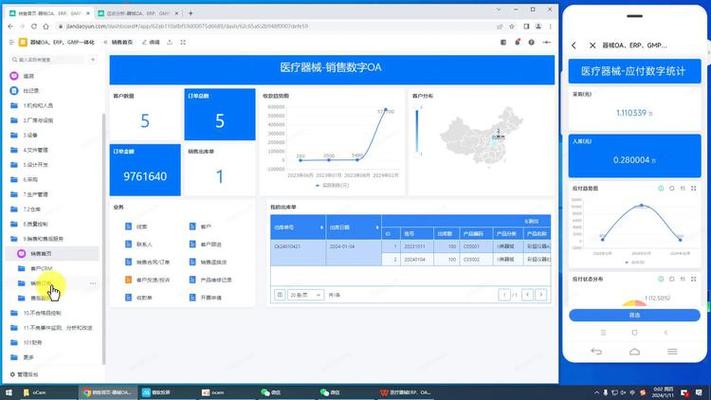Click the browser home icon
This screenshot has height=400, width=711.
click(46, 26)
